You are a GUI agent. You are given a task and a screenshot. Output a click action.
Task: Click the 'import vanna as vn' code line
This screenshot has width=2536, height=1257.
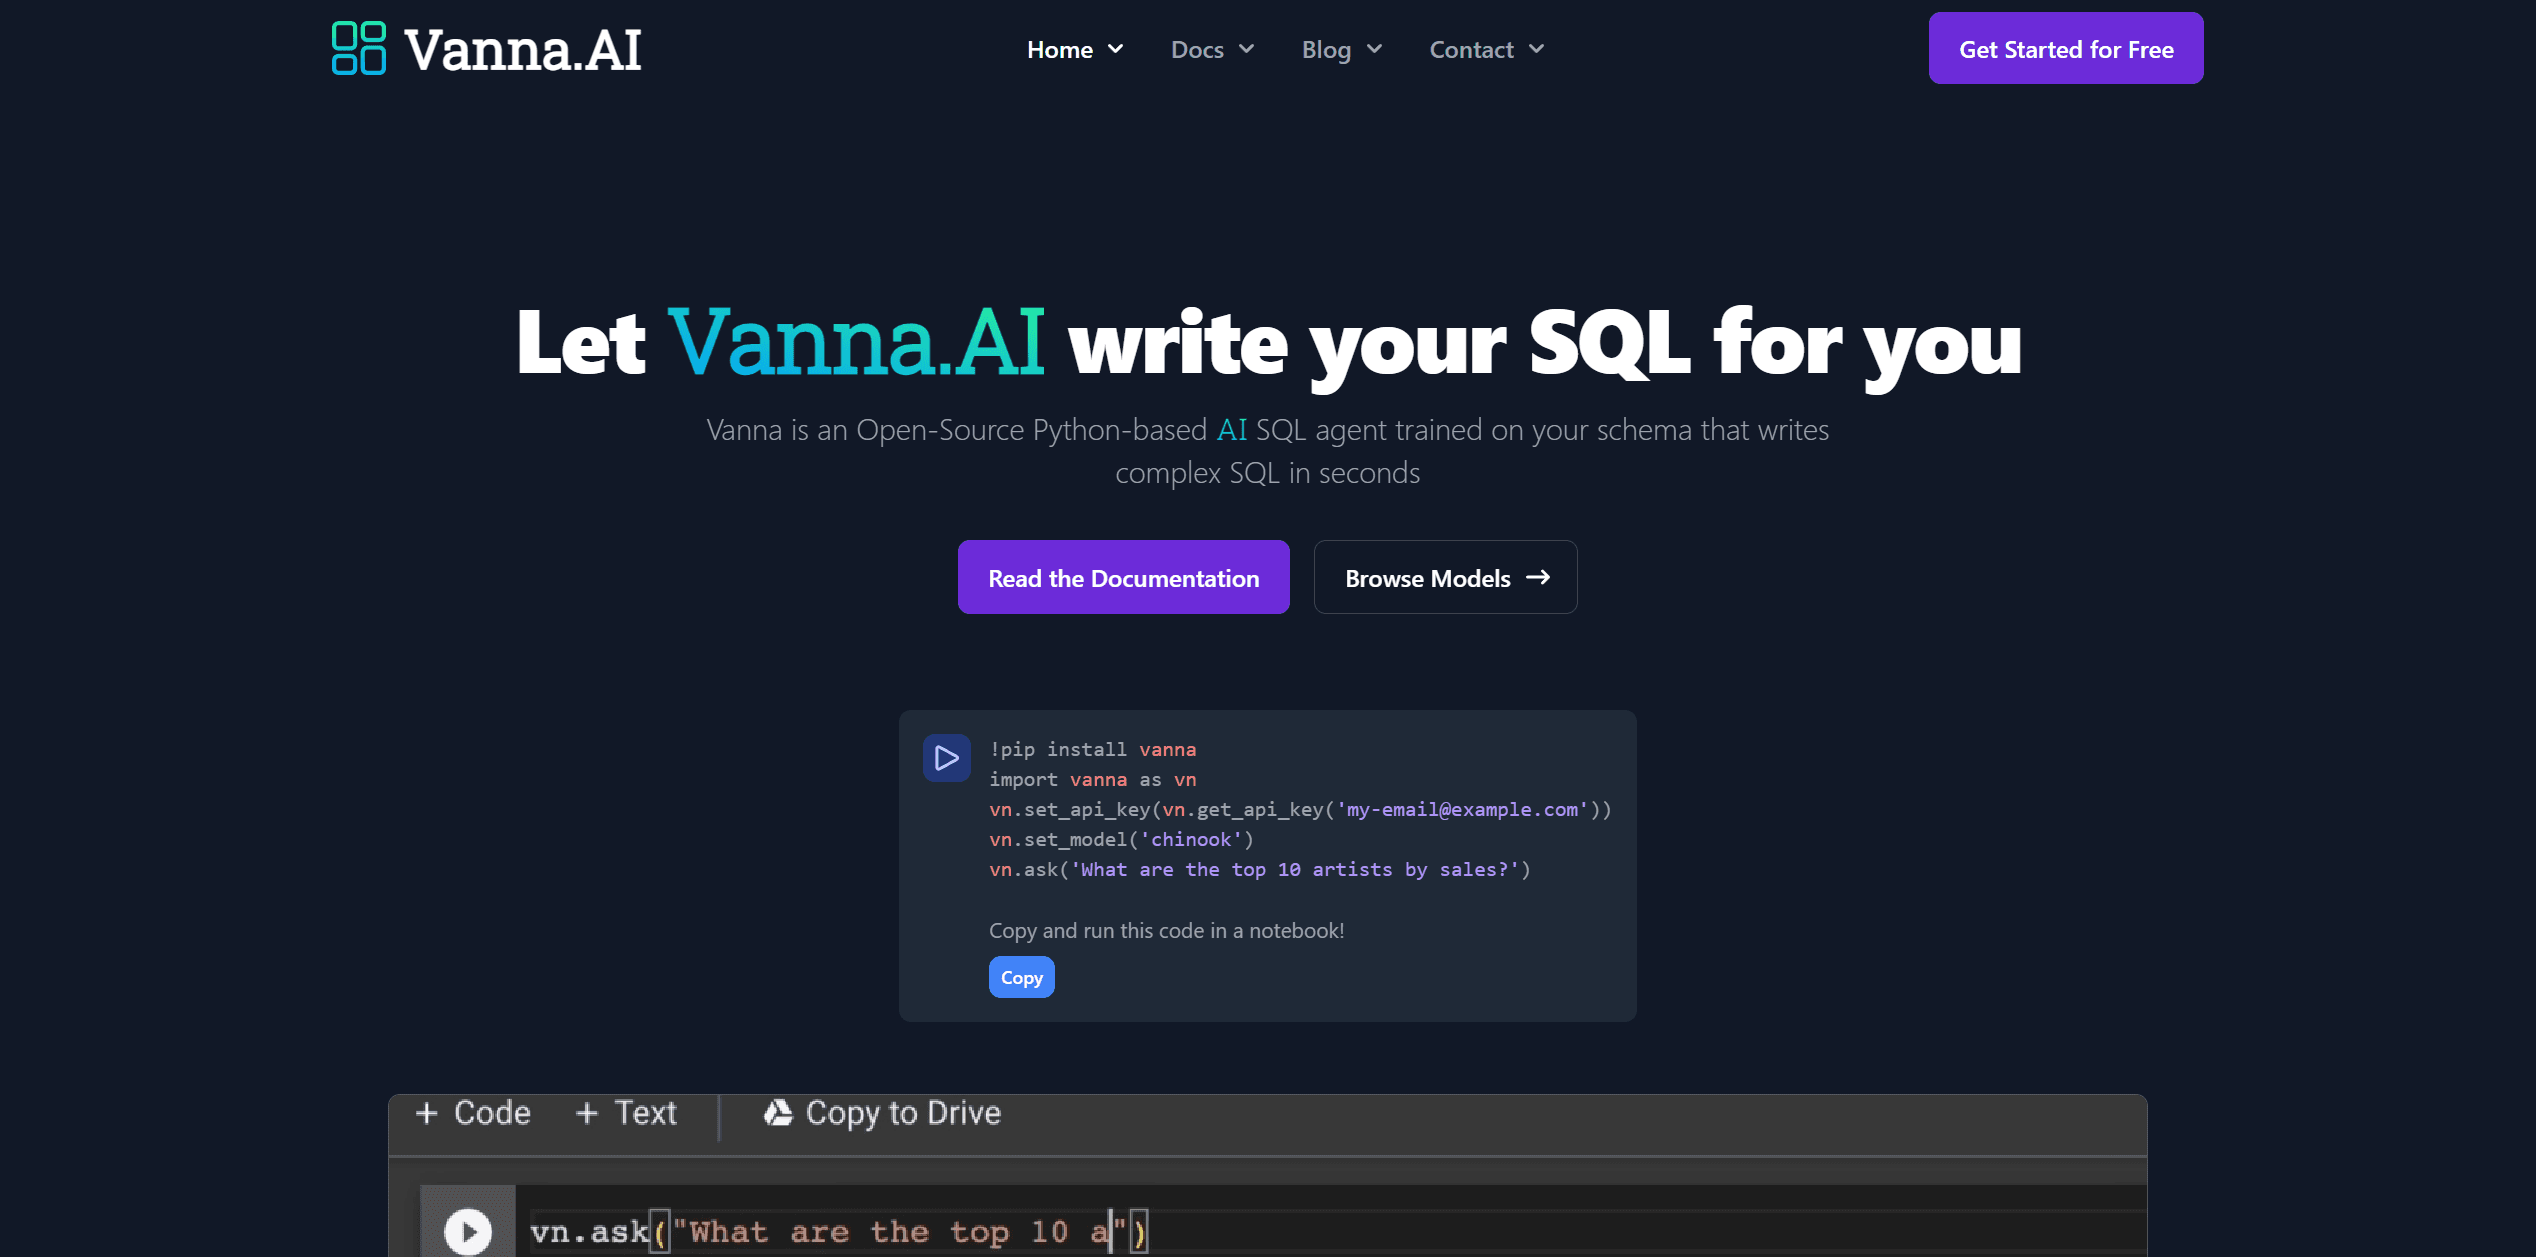[1092, 779]
